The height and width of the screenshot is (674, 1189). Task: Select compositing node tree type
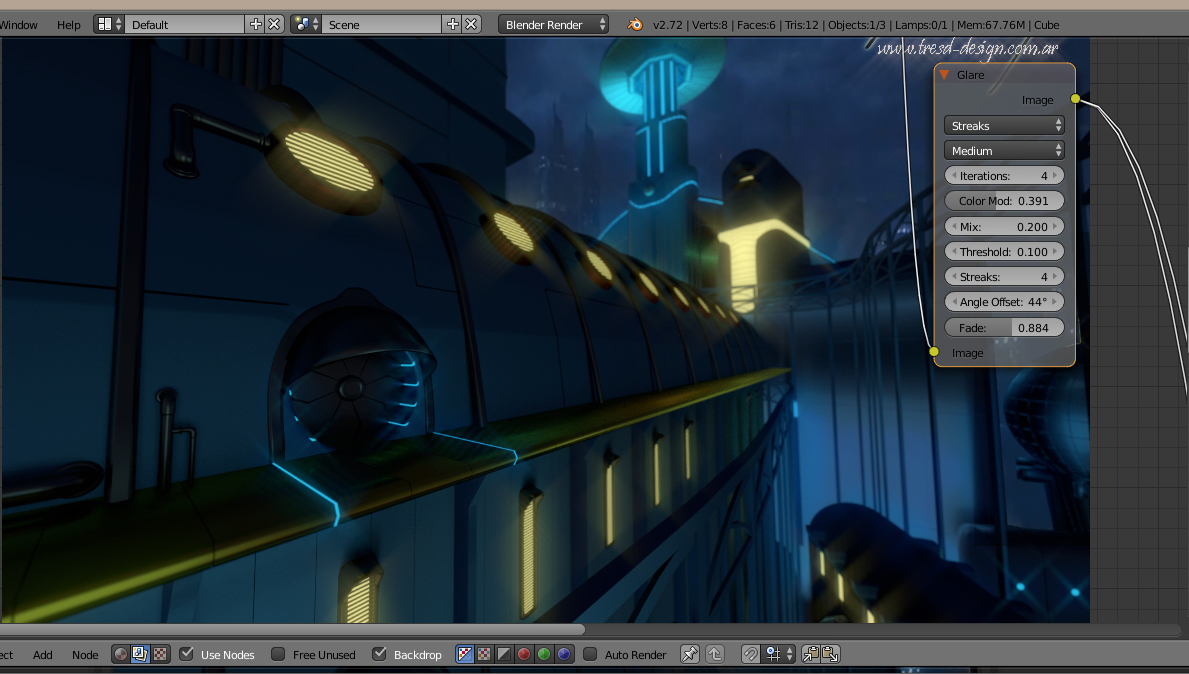point(140,654)
